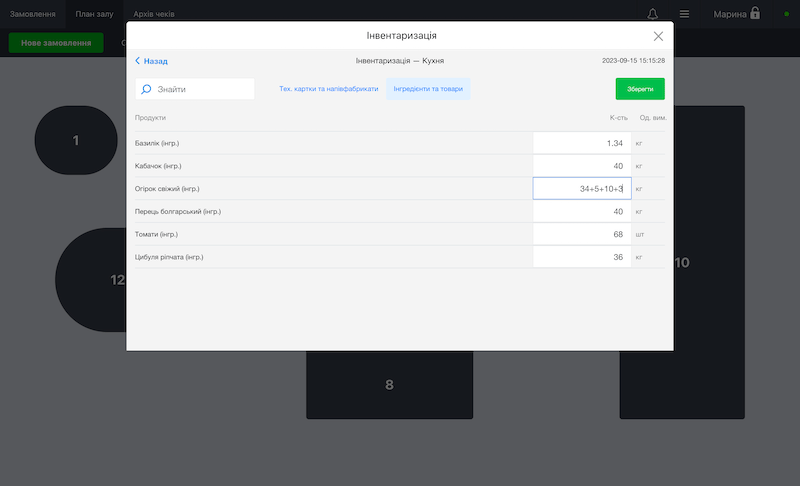This screenshot has height=486, width=800.
Task: Go back using the Назад link
Action: (x=156, y=61)
